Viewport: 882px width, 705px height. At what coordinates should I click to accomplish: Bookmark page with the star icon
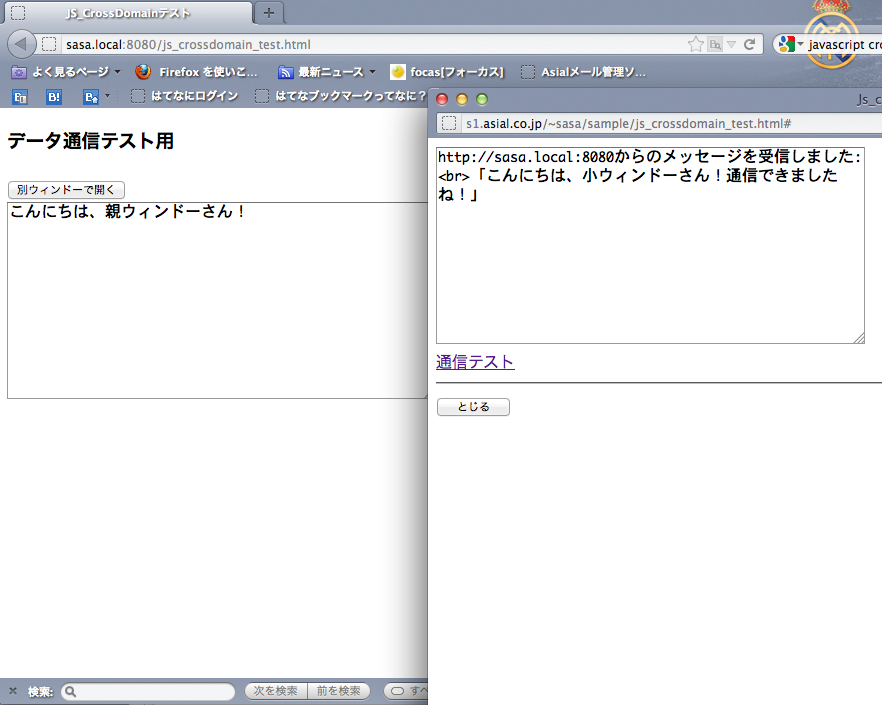(x=696, y=45)
